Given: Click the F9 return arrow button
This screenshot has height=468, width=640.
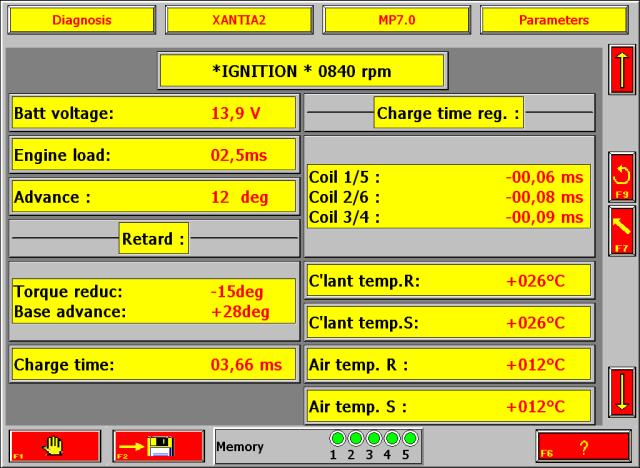Looking at the screenshot, I should [x=622, y=177].
